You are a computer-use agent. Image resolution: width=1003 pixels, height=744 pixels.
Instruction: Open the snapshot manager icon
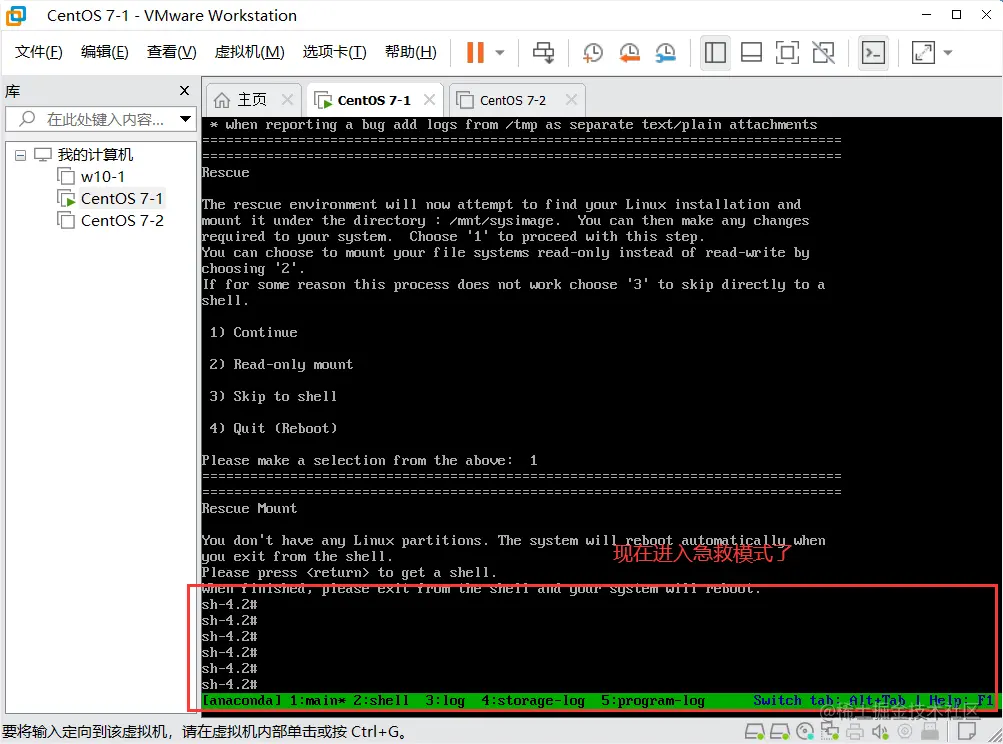tap(665, 52)
